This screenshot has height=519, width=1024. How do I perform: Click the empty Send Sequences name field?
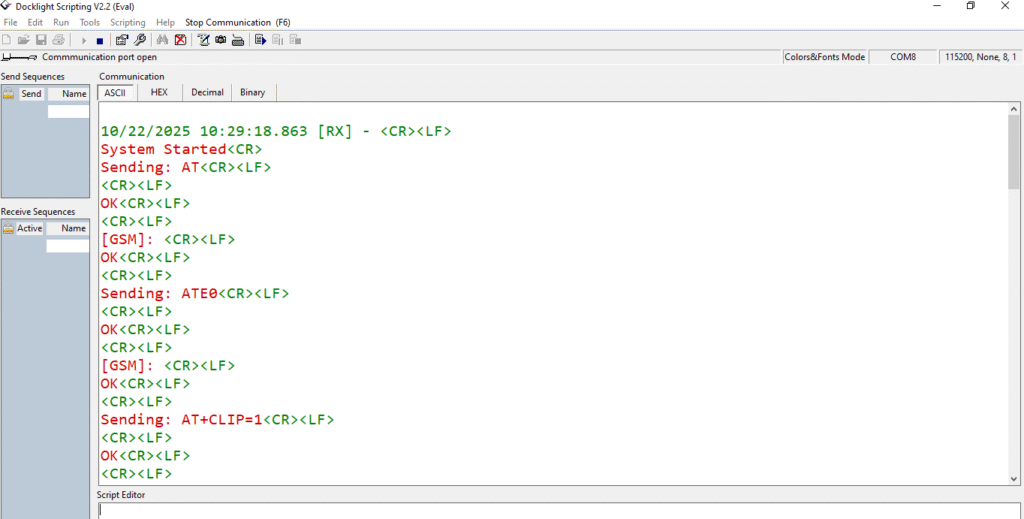click(68, 112)
